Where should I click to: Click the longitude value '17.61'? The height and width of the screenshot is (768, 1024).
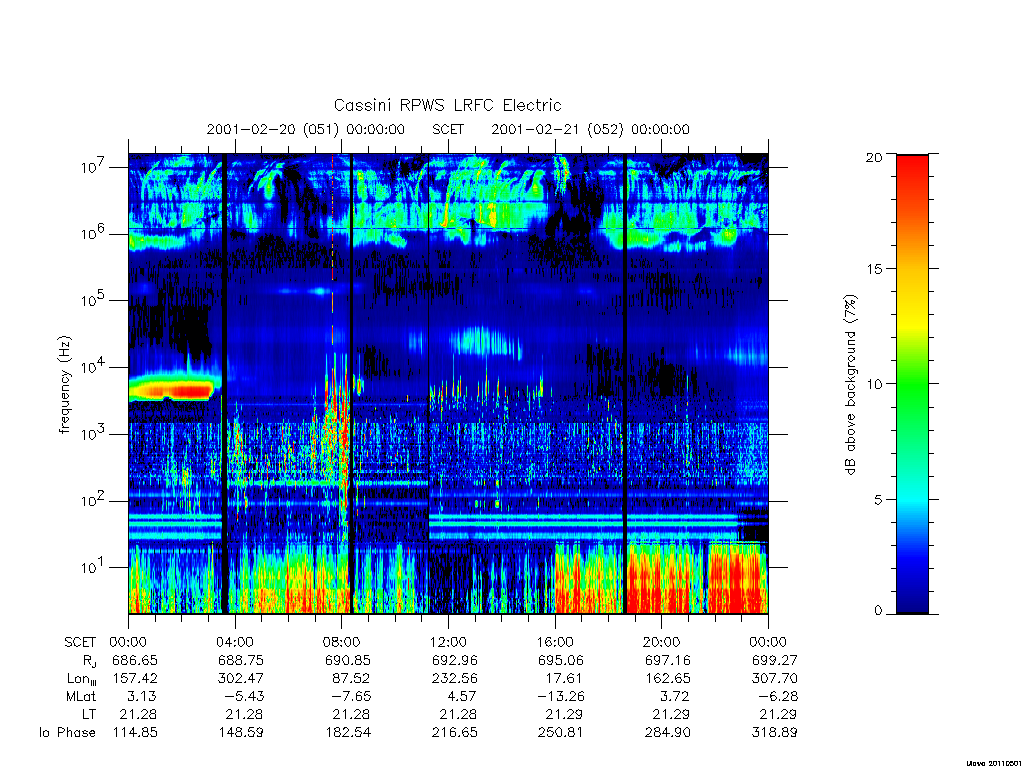(x=565, y=679)
